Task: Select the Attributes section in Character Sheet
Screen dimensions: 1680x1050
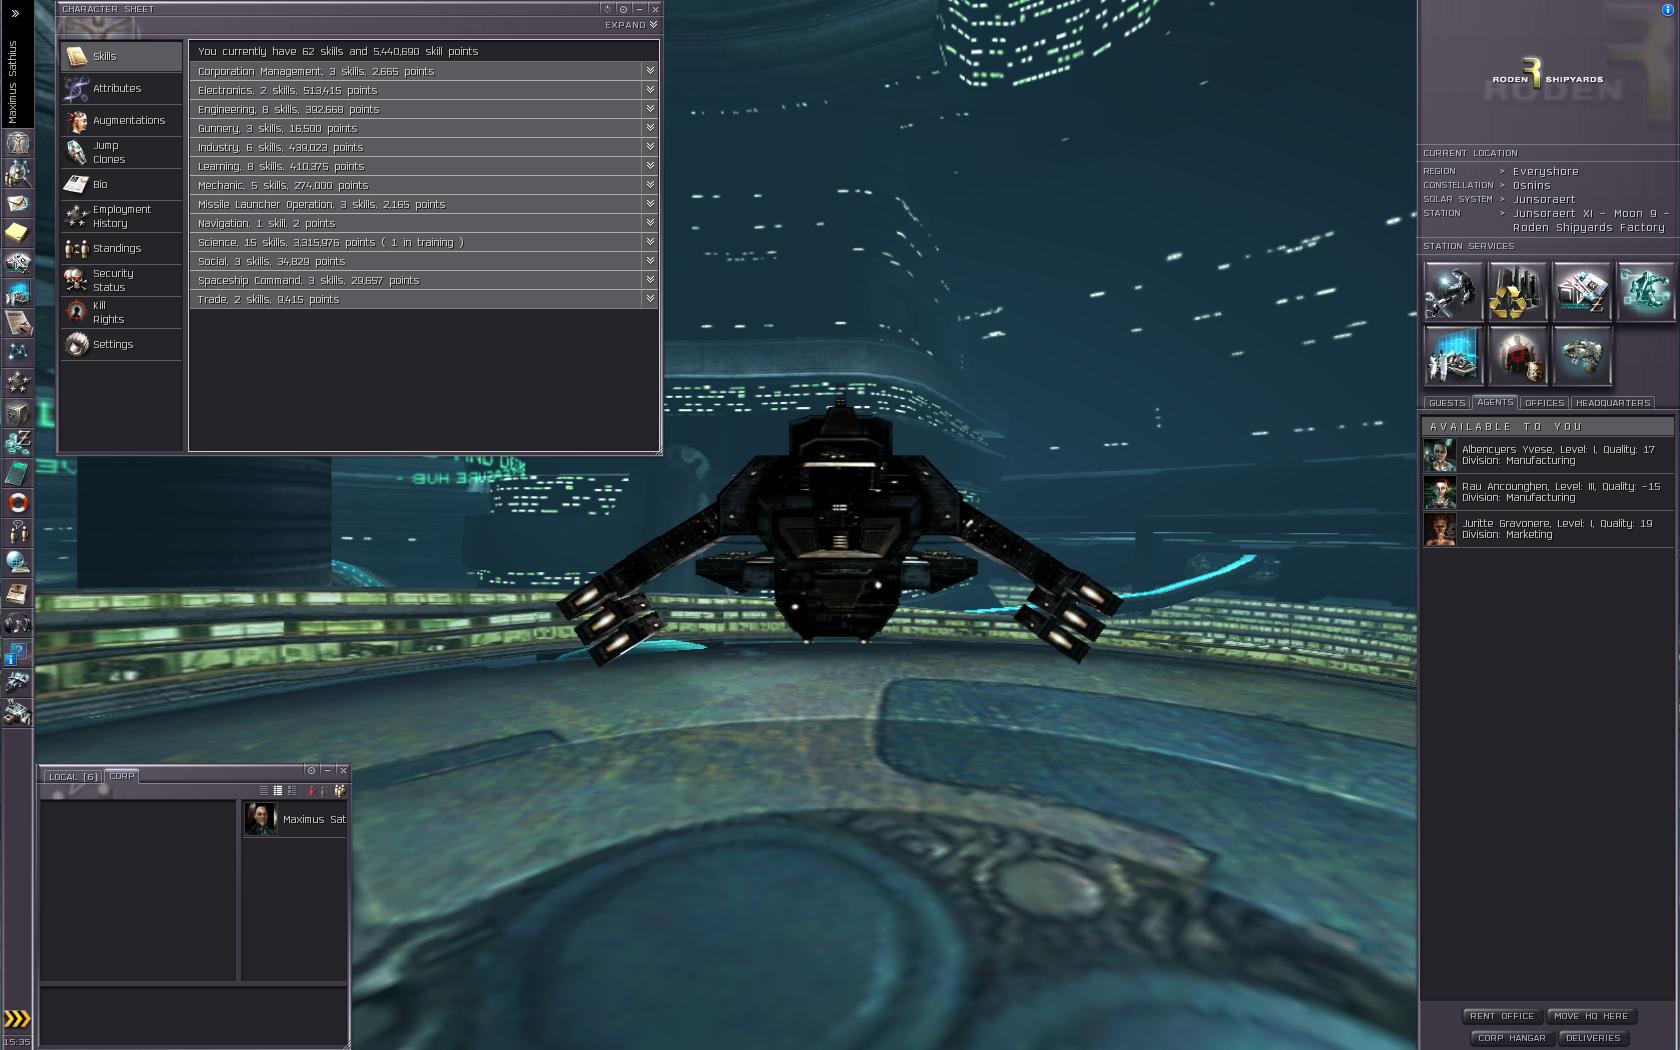Action: (x=122, y=88)
